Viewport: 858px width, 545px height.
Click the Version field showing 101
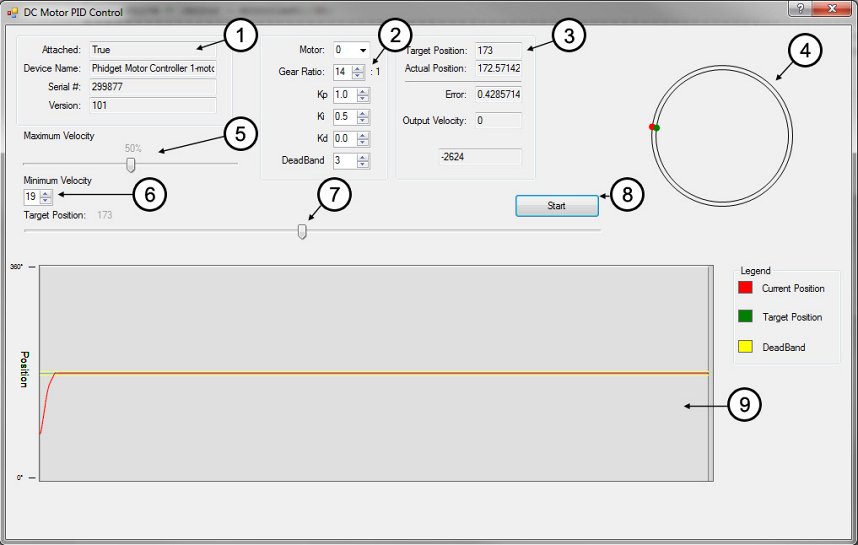[x=153, y=106]
